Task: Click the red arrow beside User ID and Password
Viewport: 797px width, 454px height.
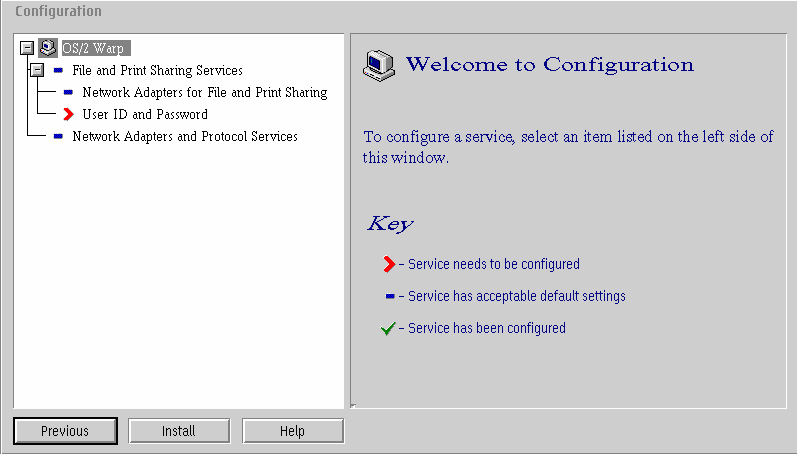Action: [x=69, y=114]
